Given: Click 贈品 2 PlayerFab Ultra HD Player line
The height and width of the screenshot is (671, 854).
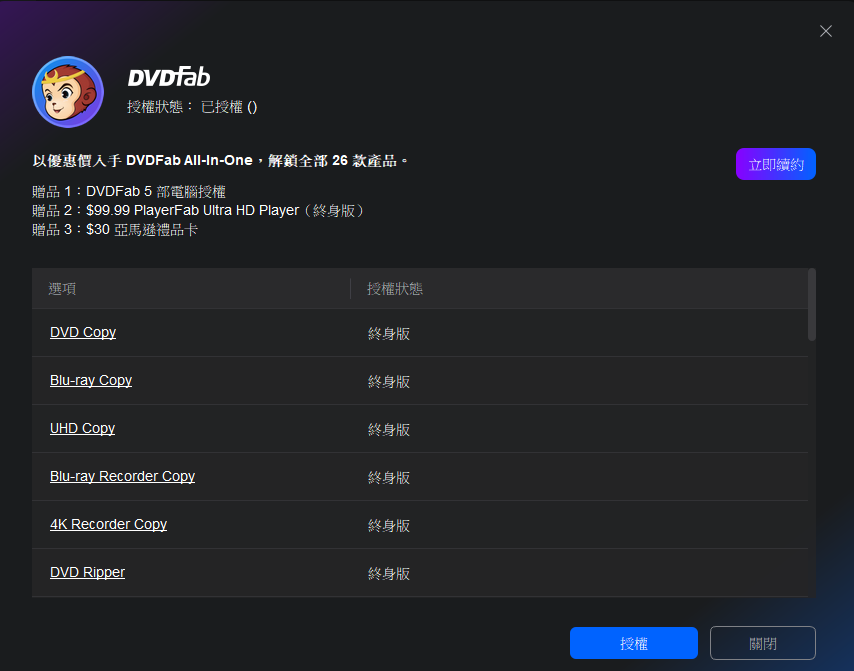Looking at the screenshot, I should point(198,210).
